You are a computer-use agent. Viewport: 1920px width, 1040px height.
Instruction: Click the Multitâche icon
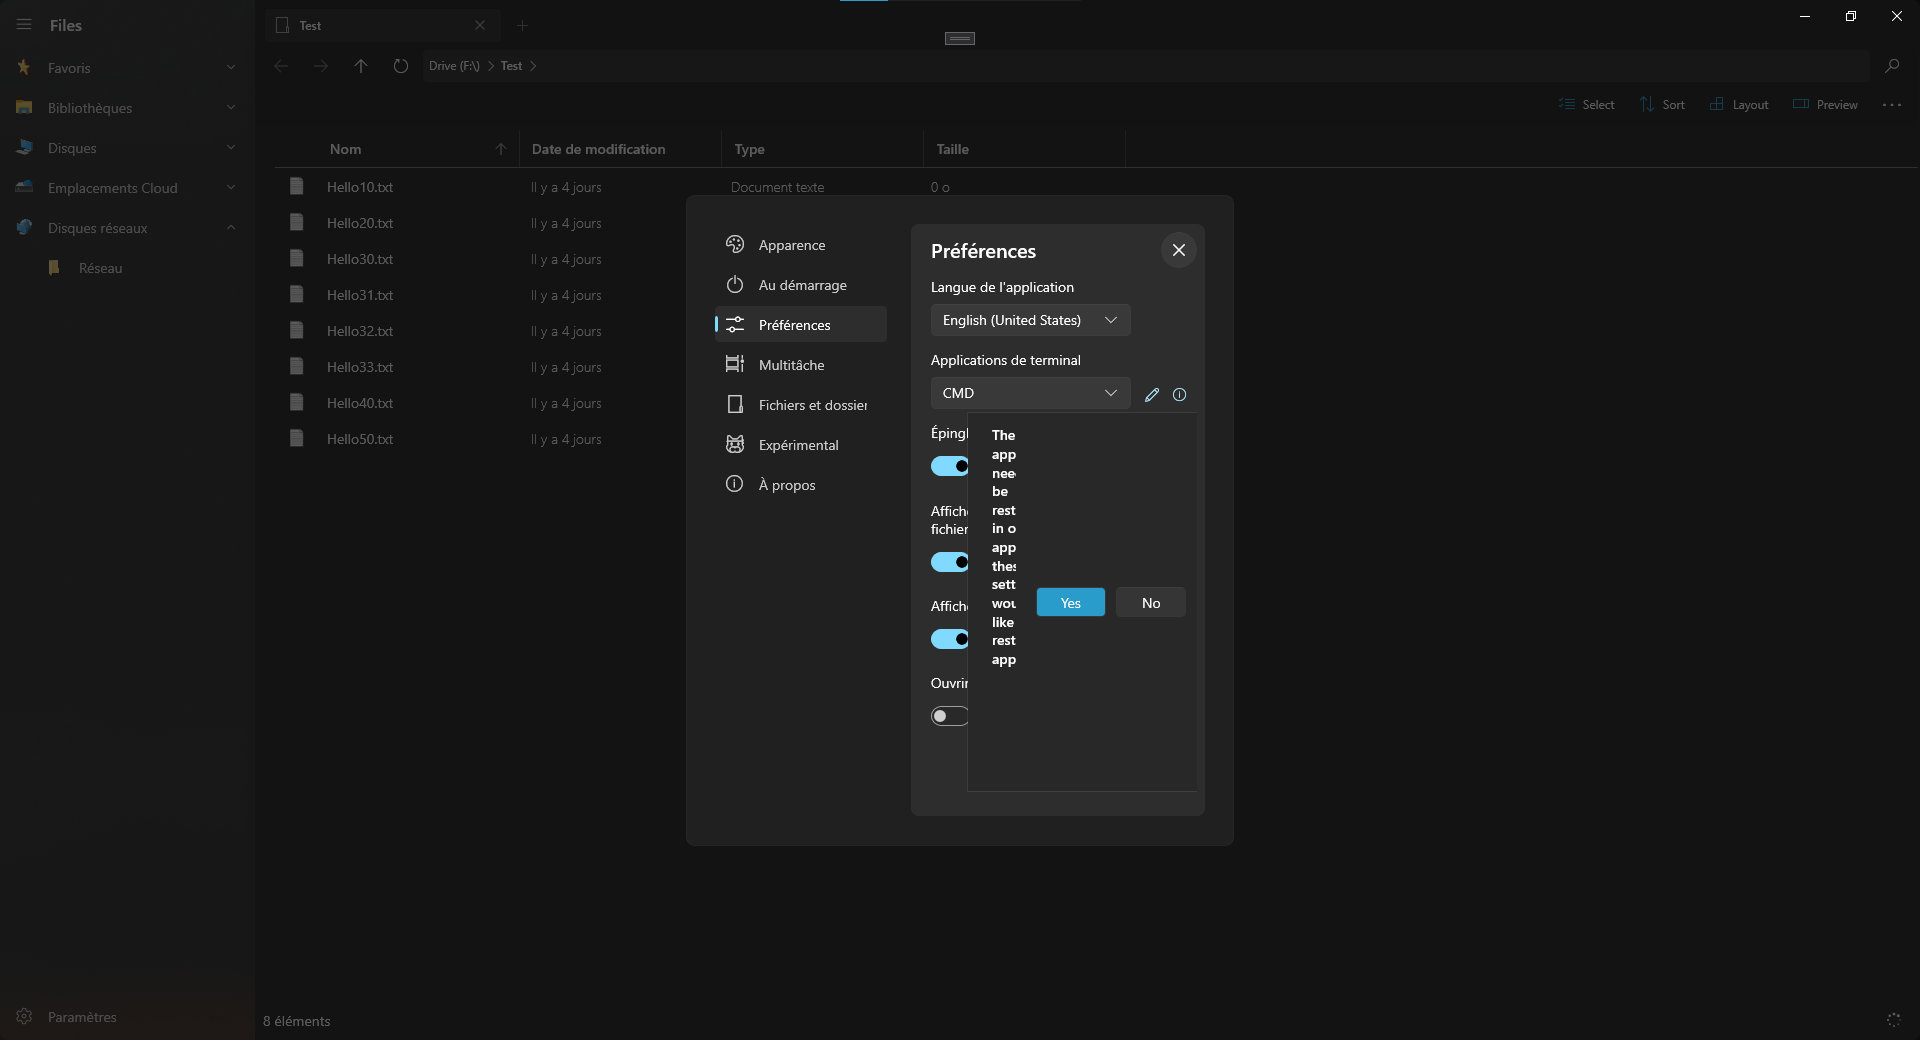click(735, 364)
